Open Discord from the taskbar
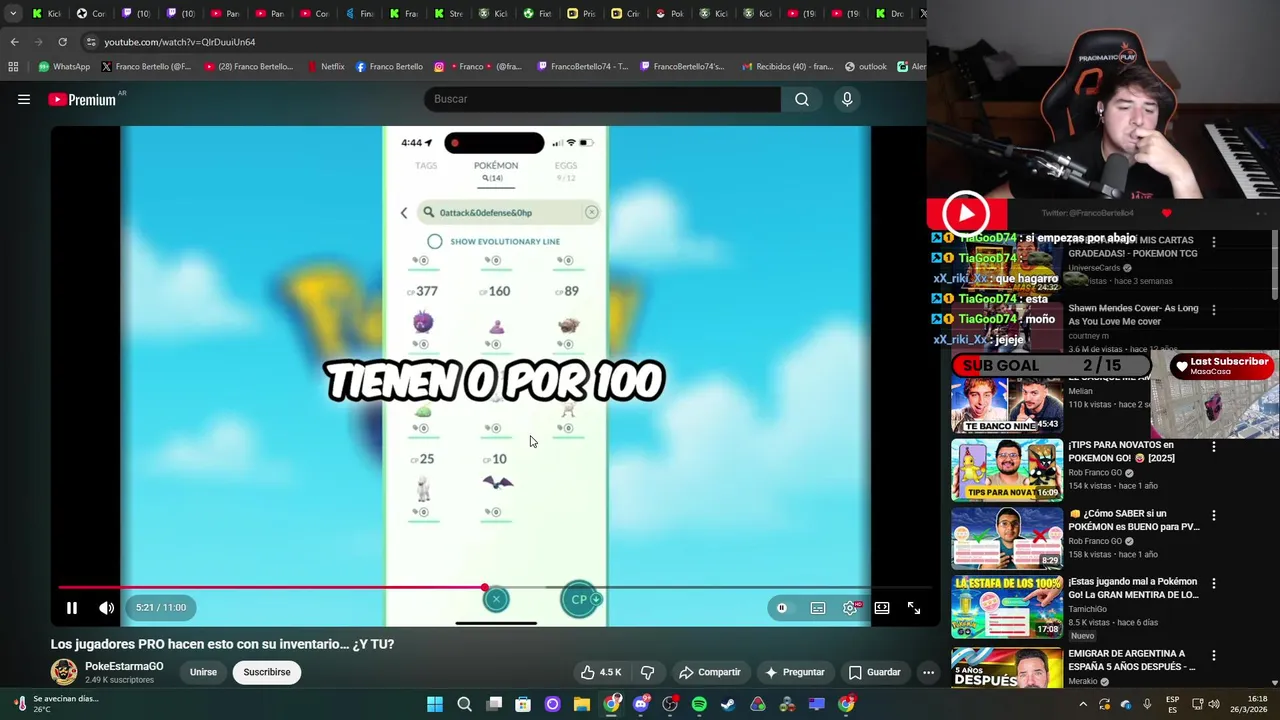The width and height of the screenshot is (1280, 720). (641, 704)
